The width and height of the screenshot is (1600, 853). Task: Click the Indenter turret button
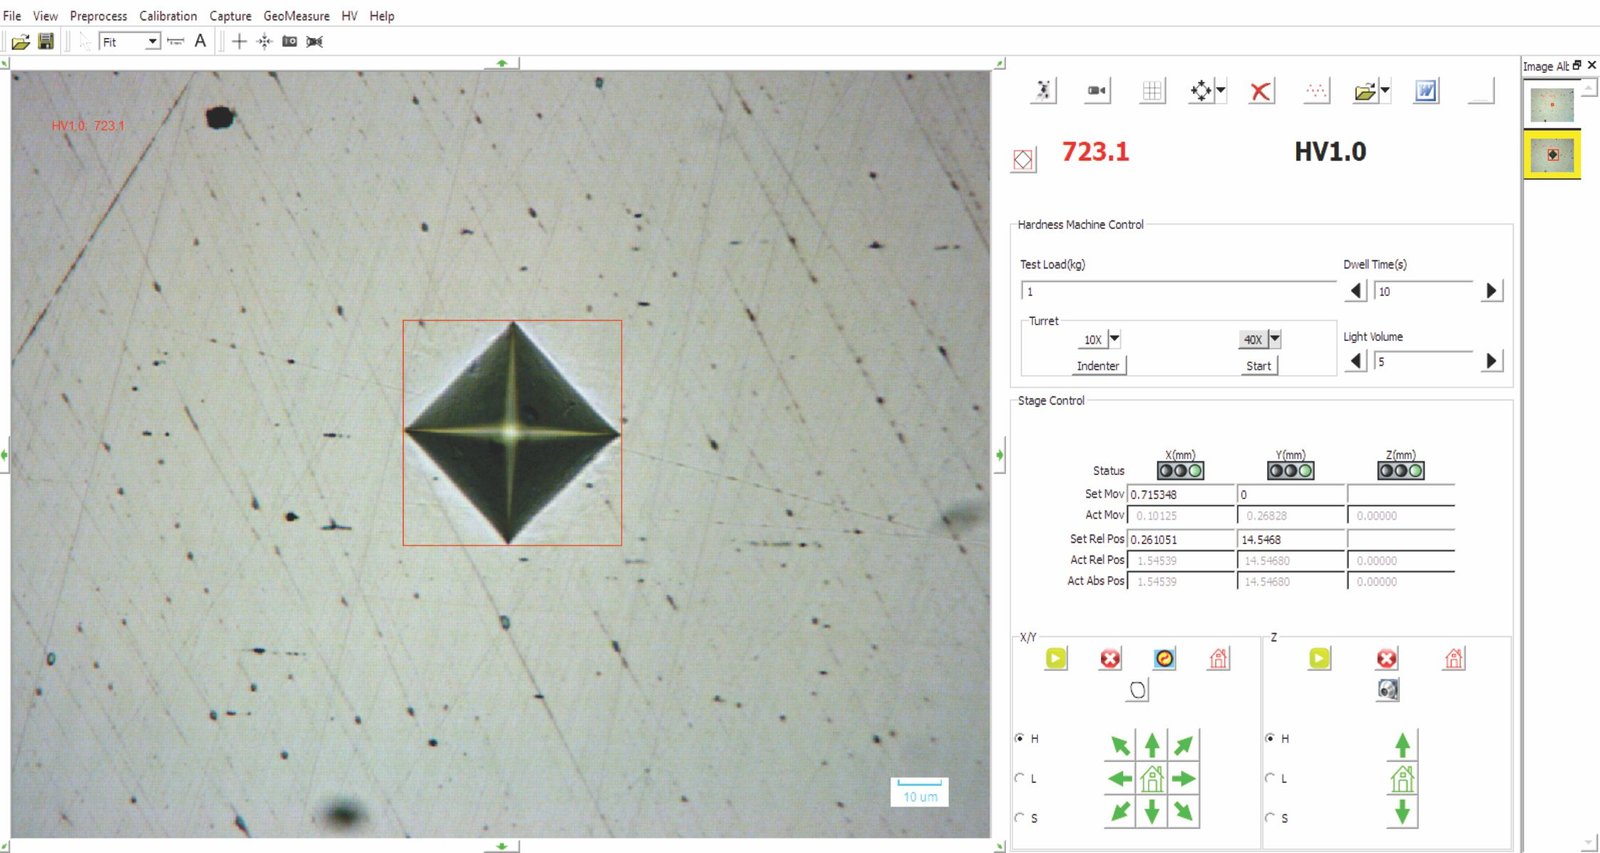(1098, 366)
